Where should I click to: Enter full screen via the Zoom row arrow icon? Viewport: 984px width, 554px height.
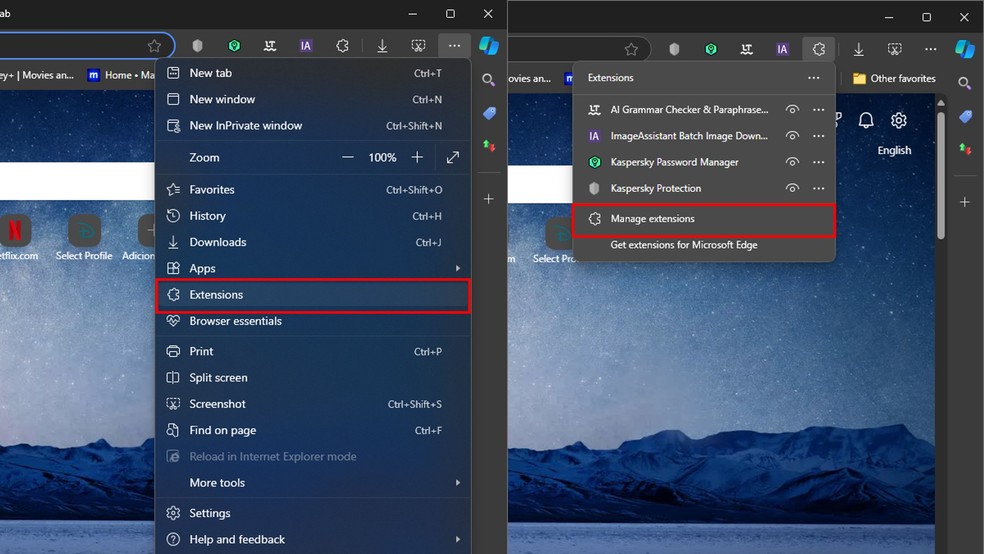(453, 157)
